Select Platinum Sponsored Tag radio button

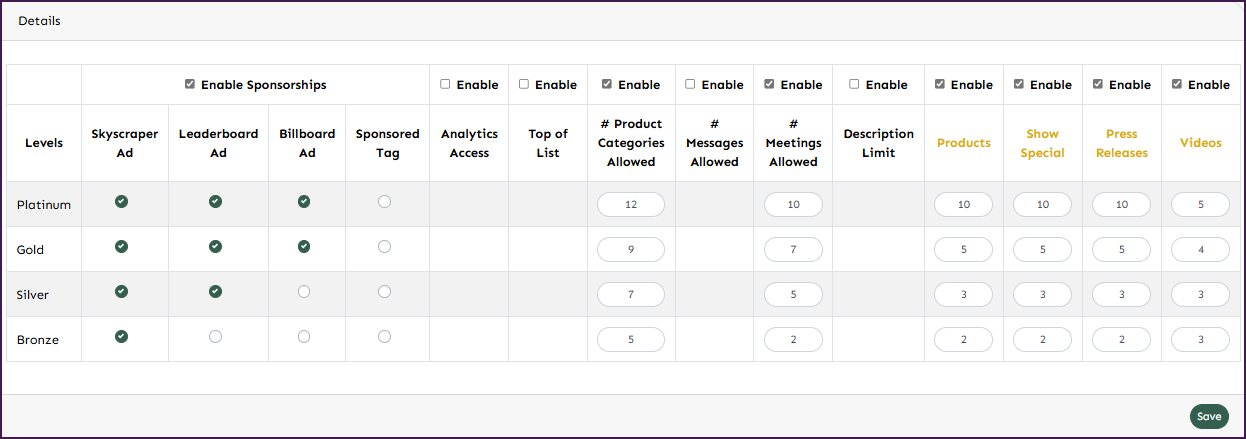coord(385,202)
